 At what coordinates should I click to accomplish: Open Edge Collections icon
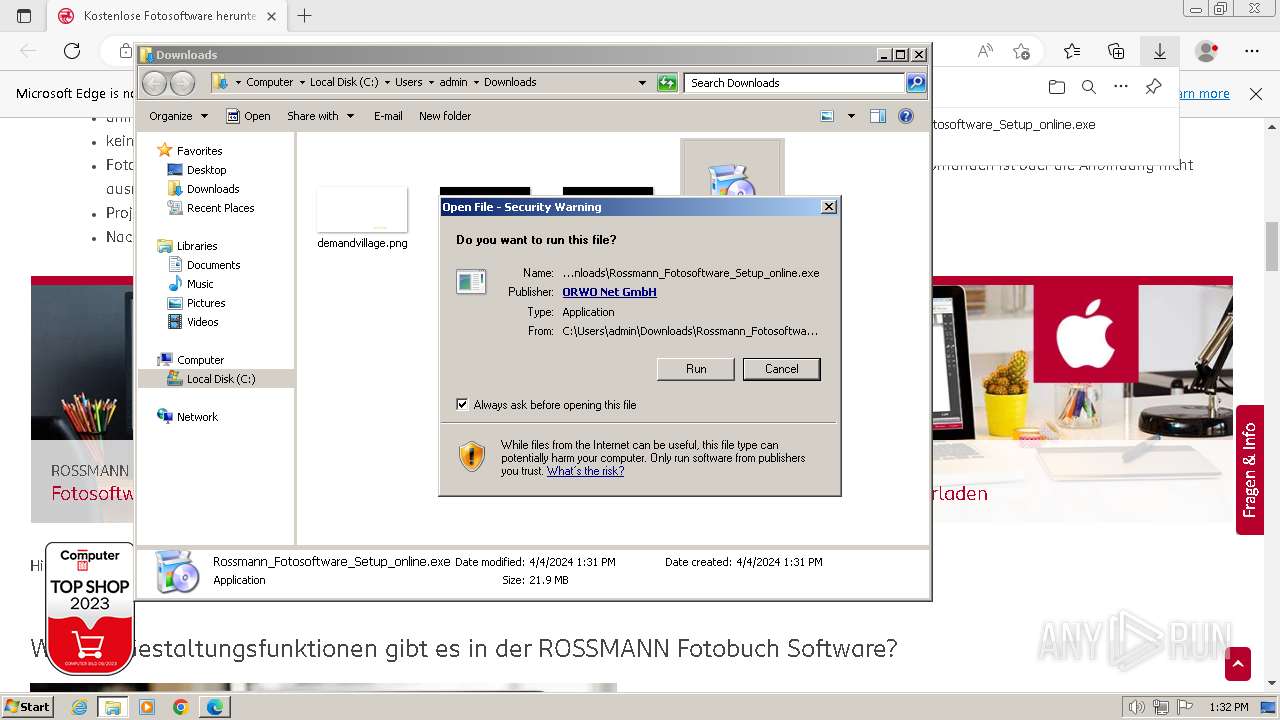[x=1116, y=51]
